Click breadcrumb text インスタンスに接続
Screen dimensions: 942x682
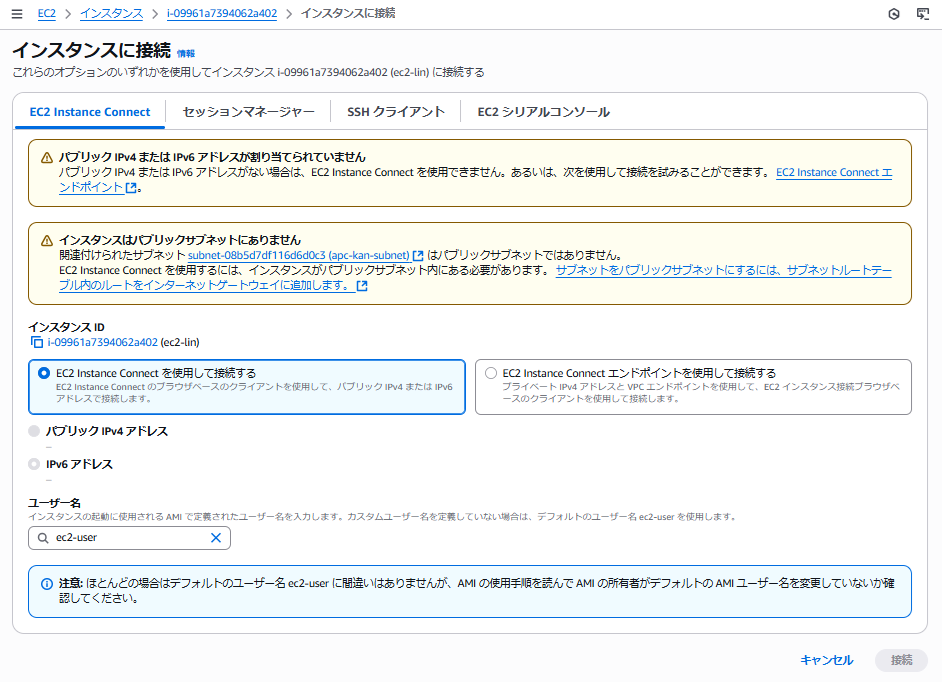tap(348, 13)
